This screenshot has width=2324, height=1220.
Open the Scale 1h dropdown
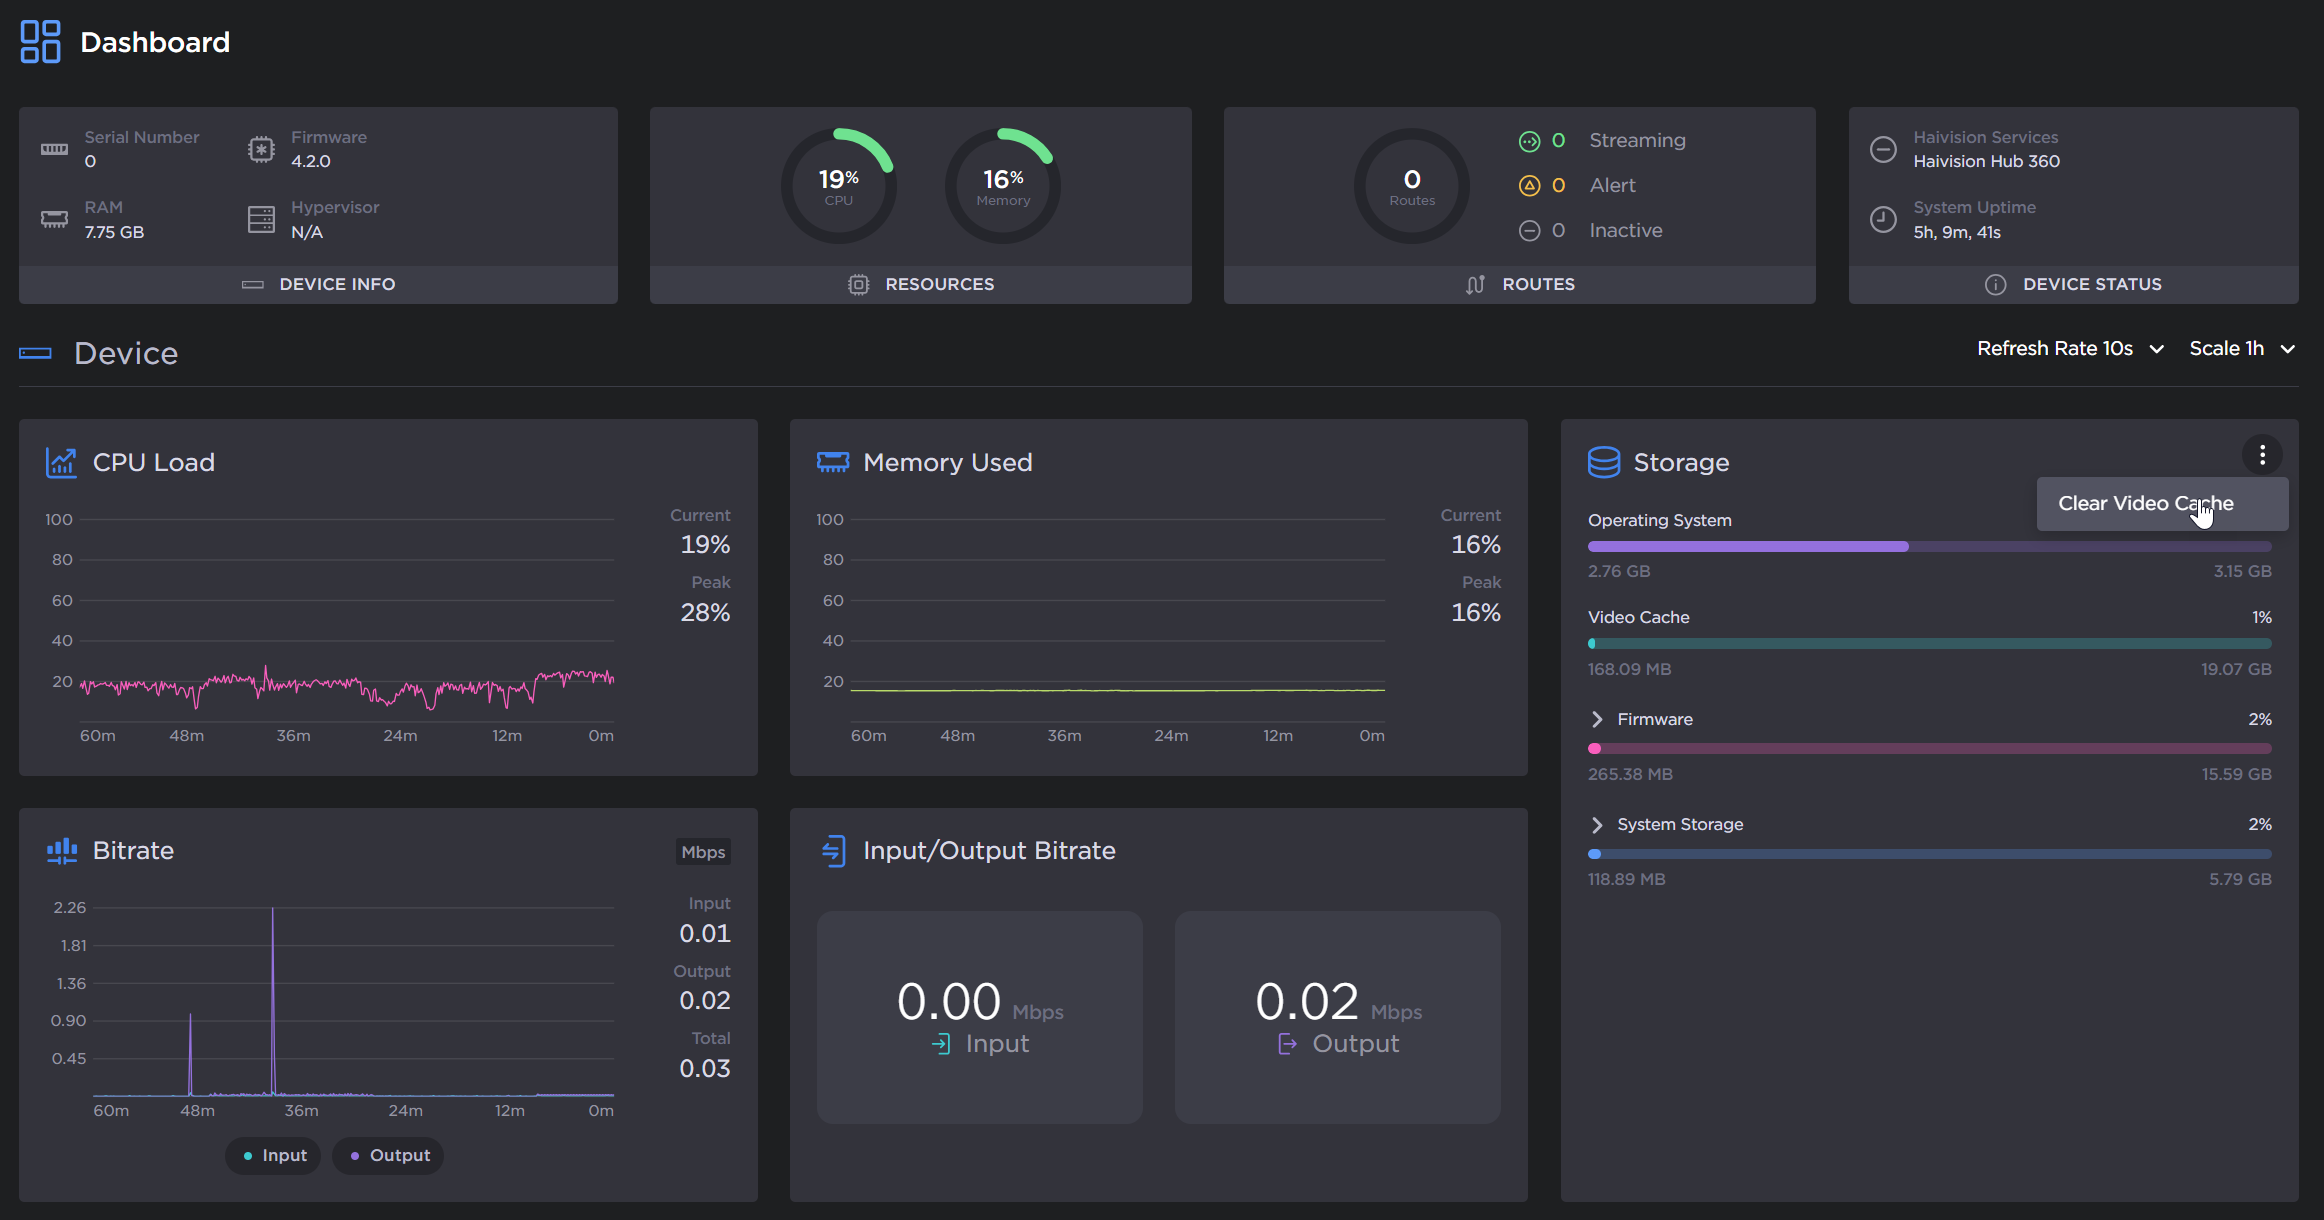tap(2241, 349)
